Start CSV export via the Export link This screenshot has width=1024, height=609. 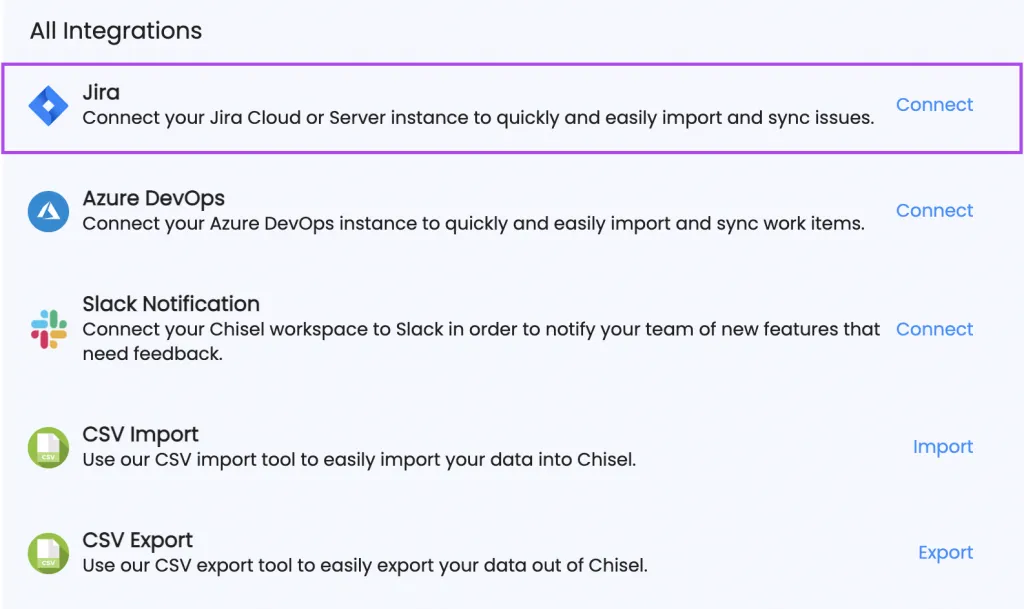[945, 553]
